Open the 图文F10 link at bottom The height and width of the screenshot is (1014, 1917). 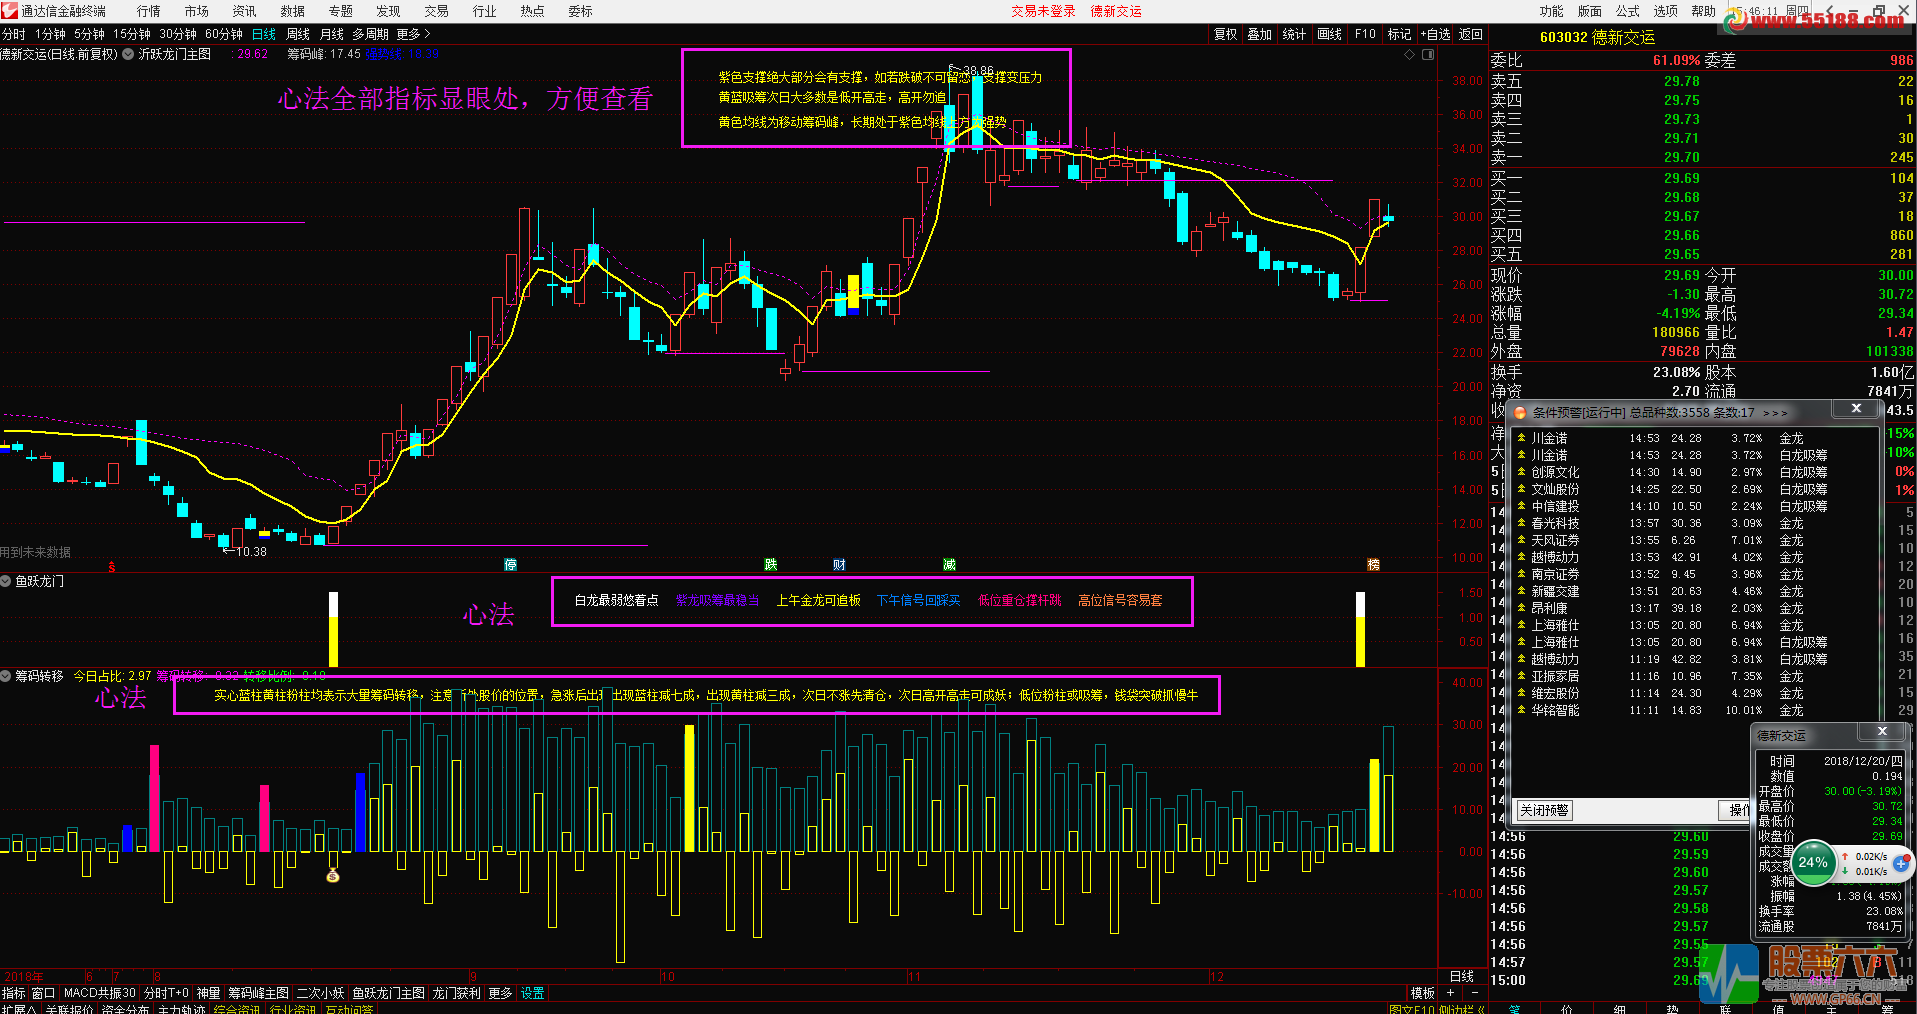point(1411,1009)
